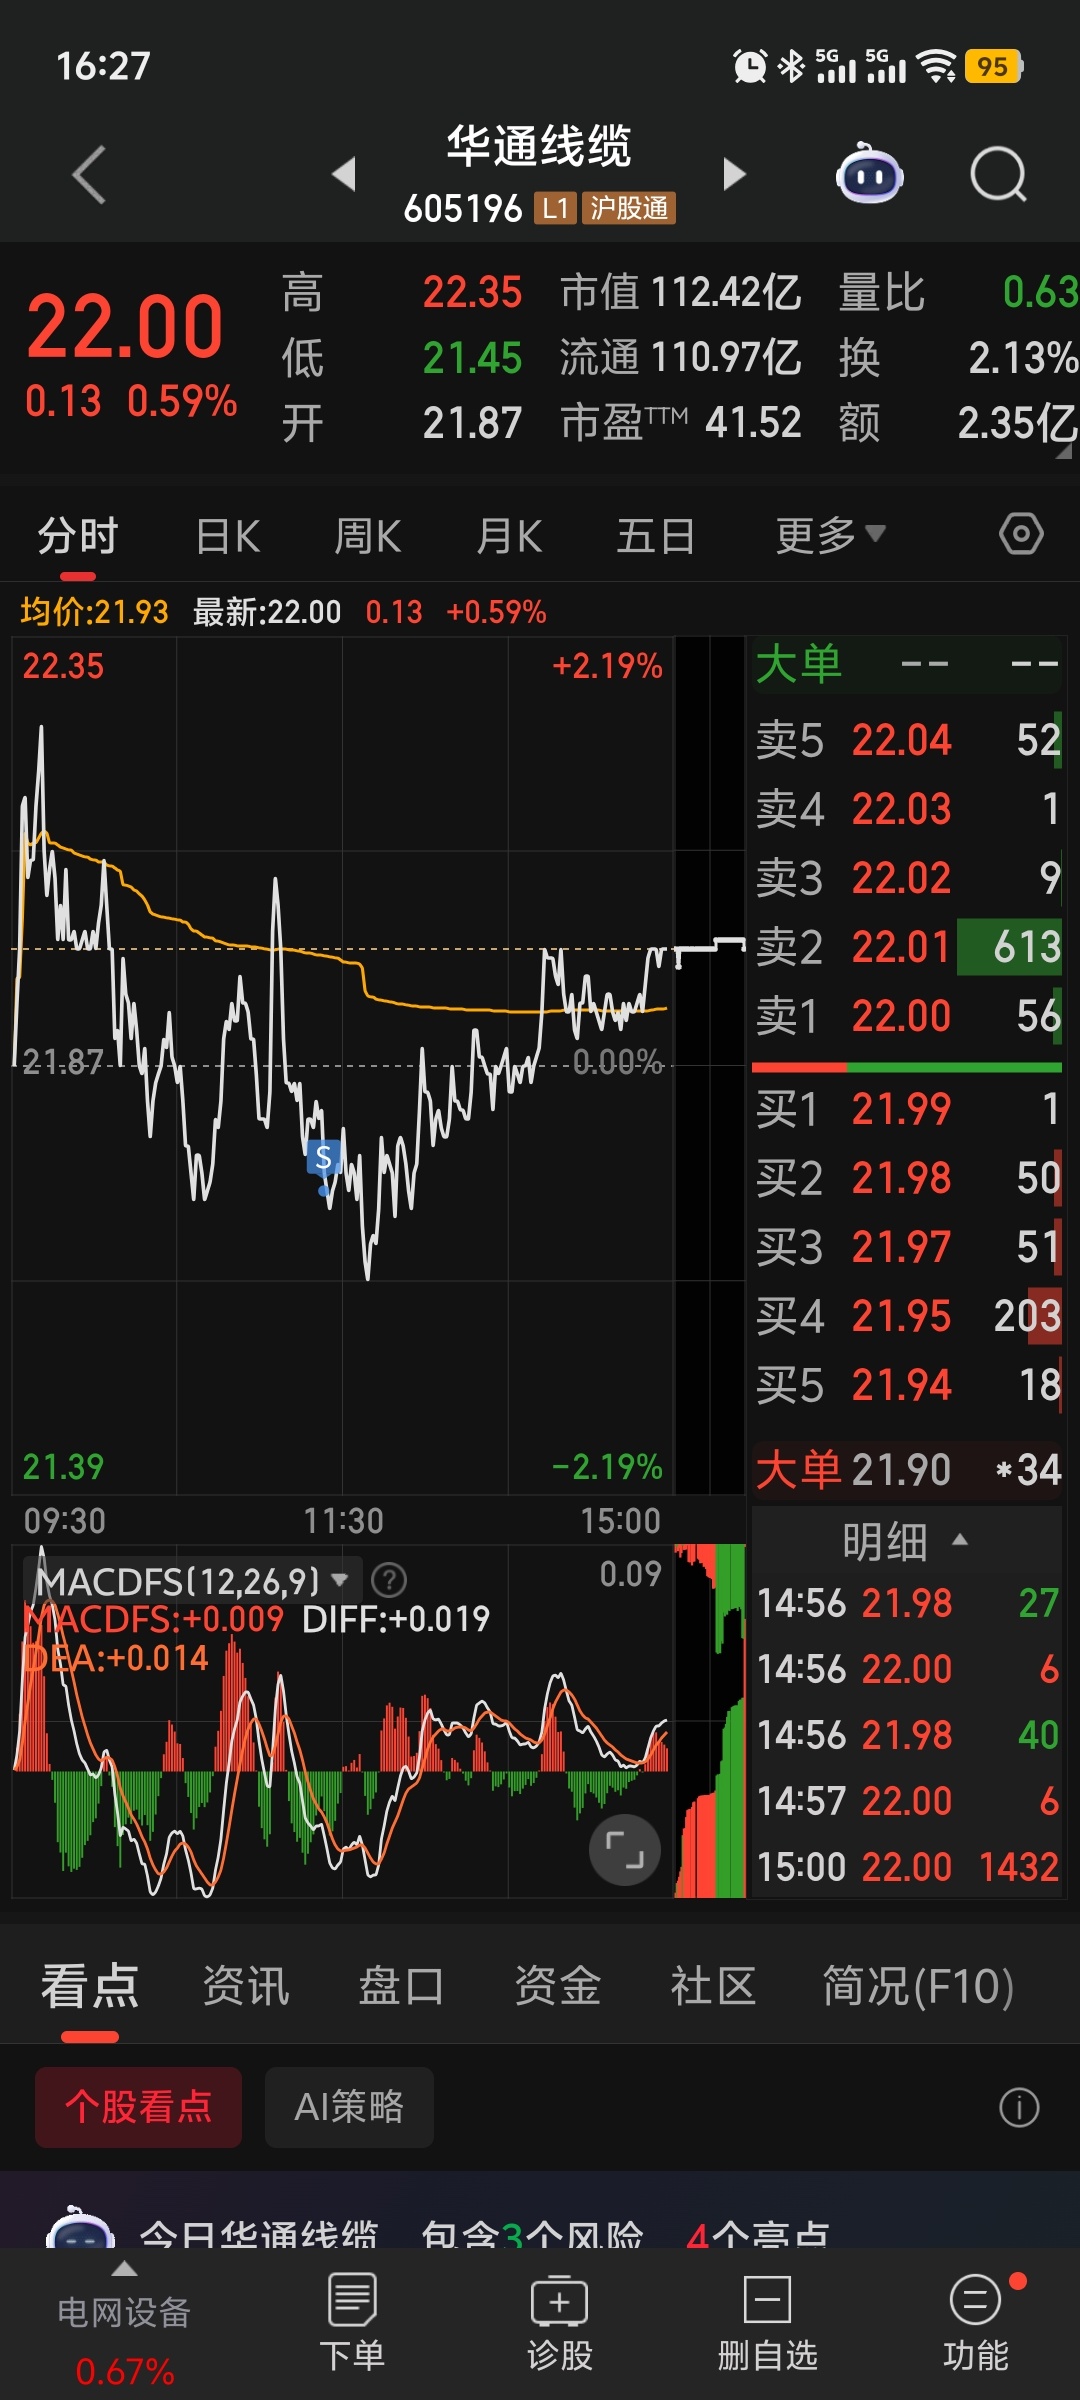Screen dimensions: 1080x2400
Task: Open the 看点 tab
Action: tap(90, 1986)
